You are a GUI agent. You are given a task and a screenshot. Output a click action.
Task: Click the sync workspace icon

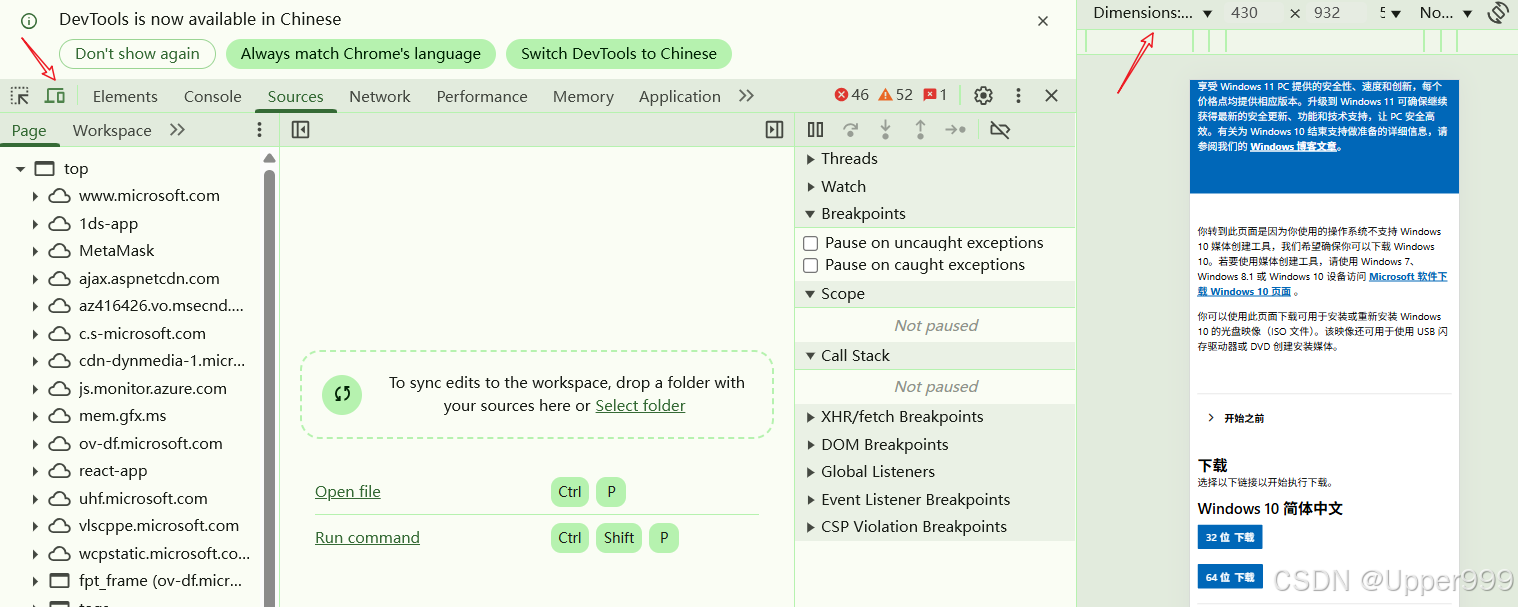click(x=342, y=394)
